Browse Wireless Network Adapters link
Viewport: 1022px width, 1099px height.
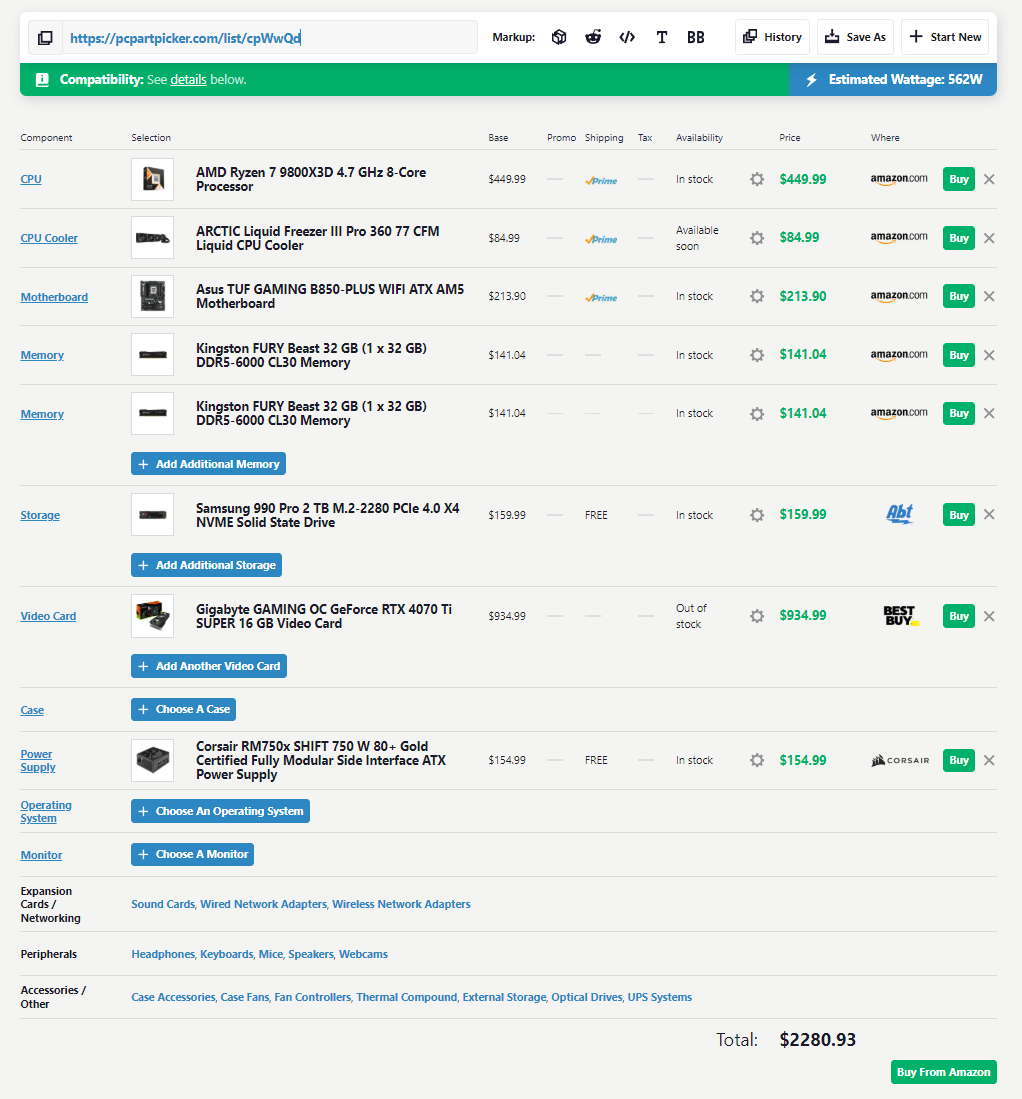pyautogui.click(x=401, y=904)
